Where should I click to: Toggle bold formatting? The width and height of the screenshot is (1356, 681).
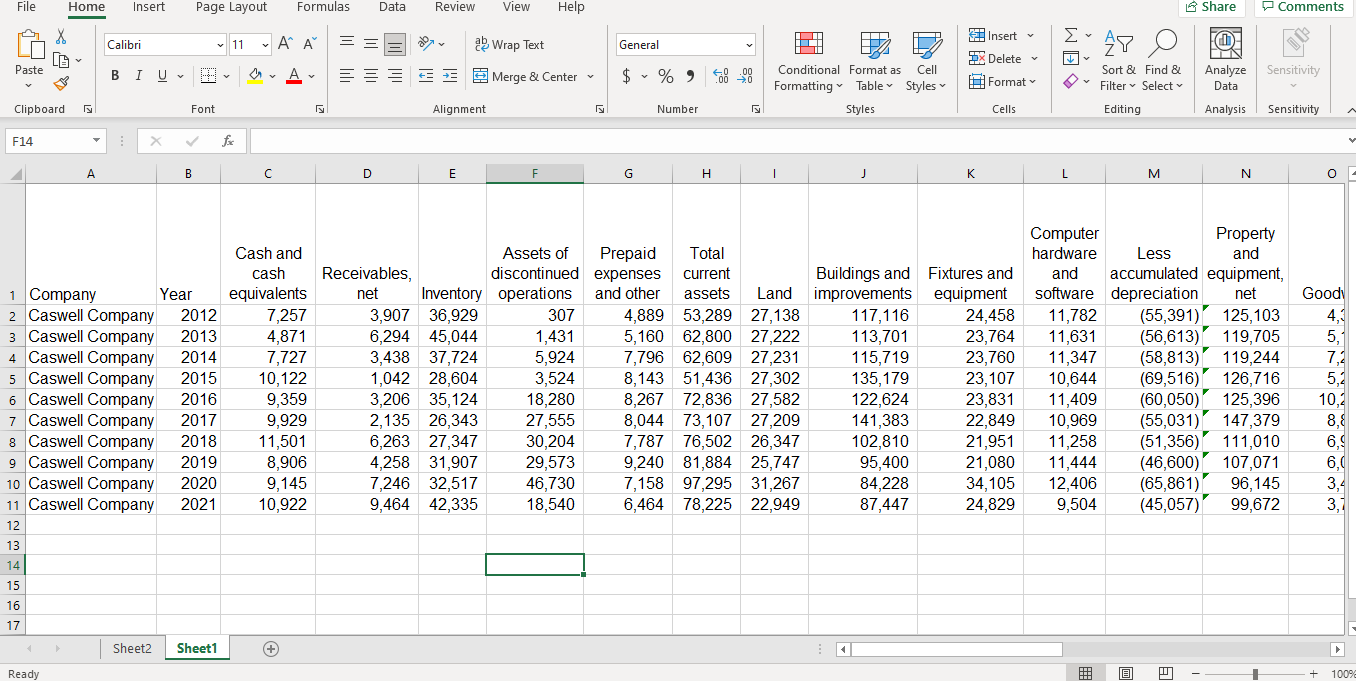[114, 75]
